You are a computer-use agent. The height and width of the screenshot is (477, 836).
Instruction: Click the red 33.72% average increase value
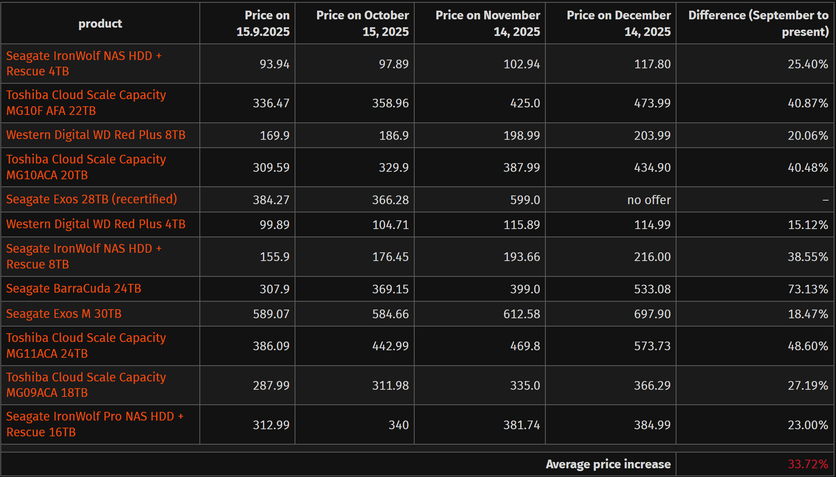[x=808, y=464]
